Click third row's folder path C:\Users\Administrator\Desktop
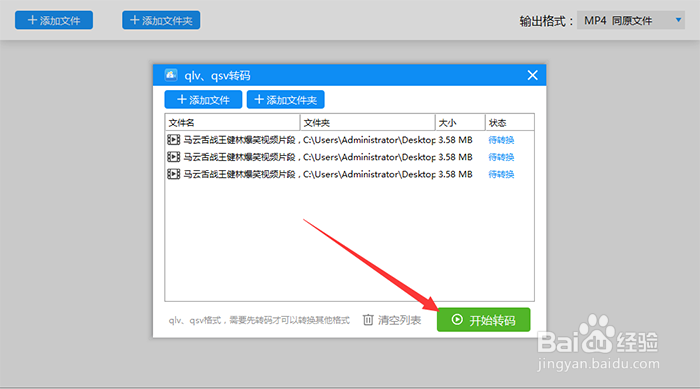Image resolution: width=700 pixels, height=389 pixels. (x=369, y=174)
